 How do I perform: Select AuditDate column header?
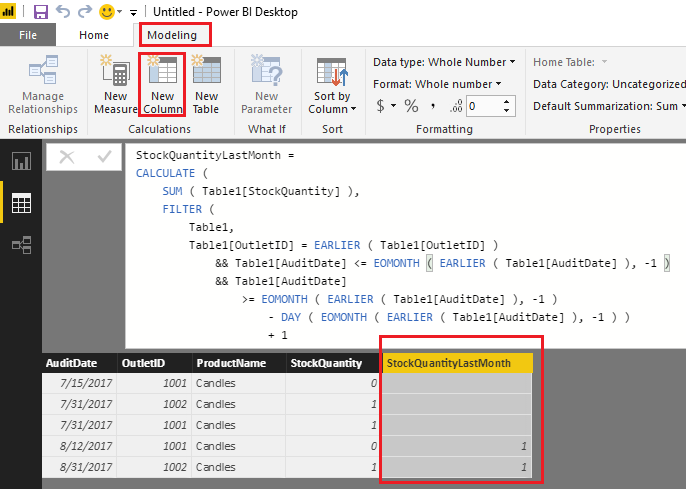[x=79, y=363]
